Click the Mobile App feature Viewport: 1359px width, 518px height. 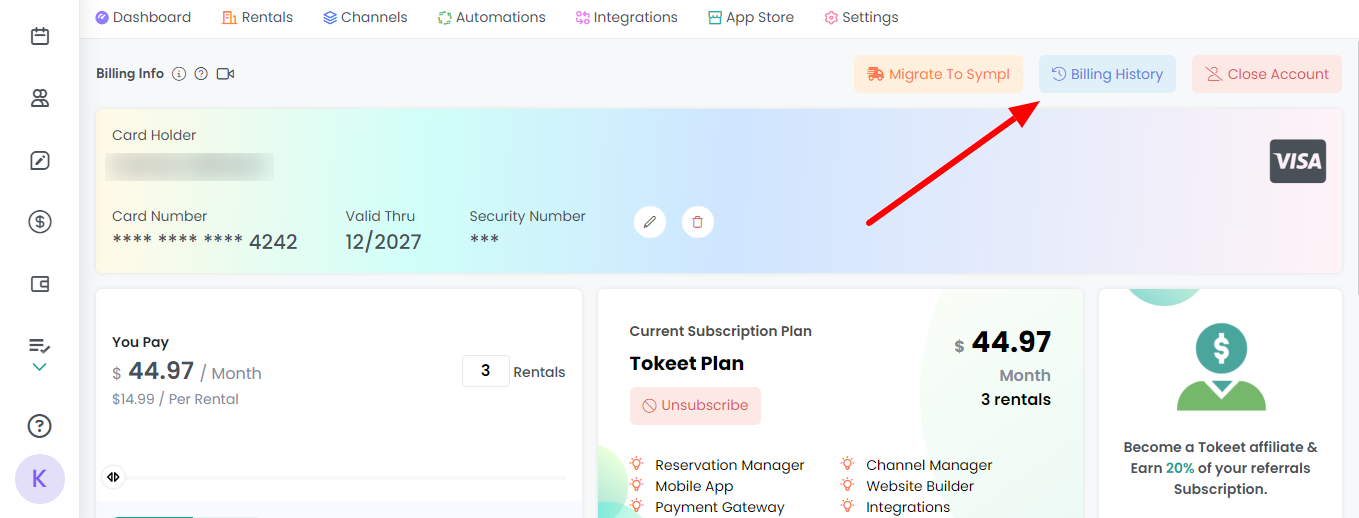pos(694,486)
